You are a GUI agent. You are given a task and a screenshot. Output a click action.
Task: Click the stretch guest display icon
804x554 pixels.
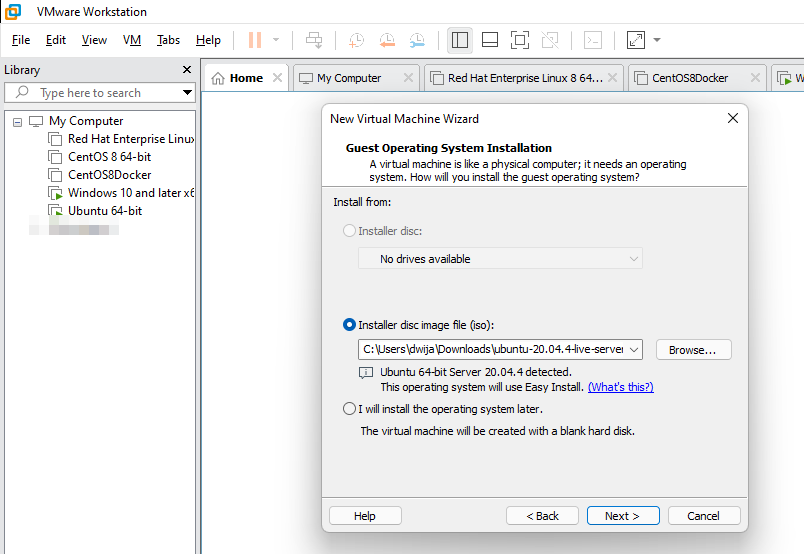click(636, 40)
